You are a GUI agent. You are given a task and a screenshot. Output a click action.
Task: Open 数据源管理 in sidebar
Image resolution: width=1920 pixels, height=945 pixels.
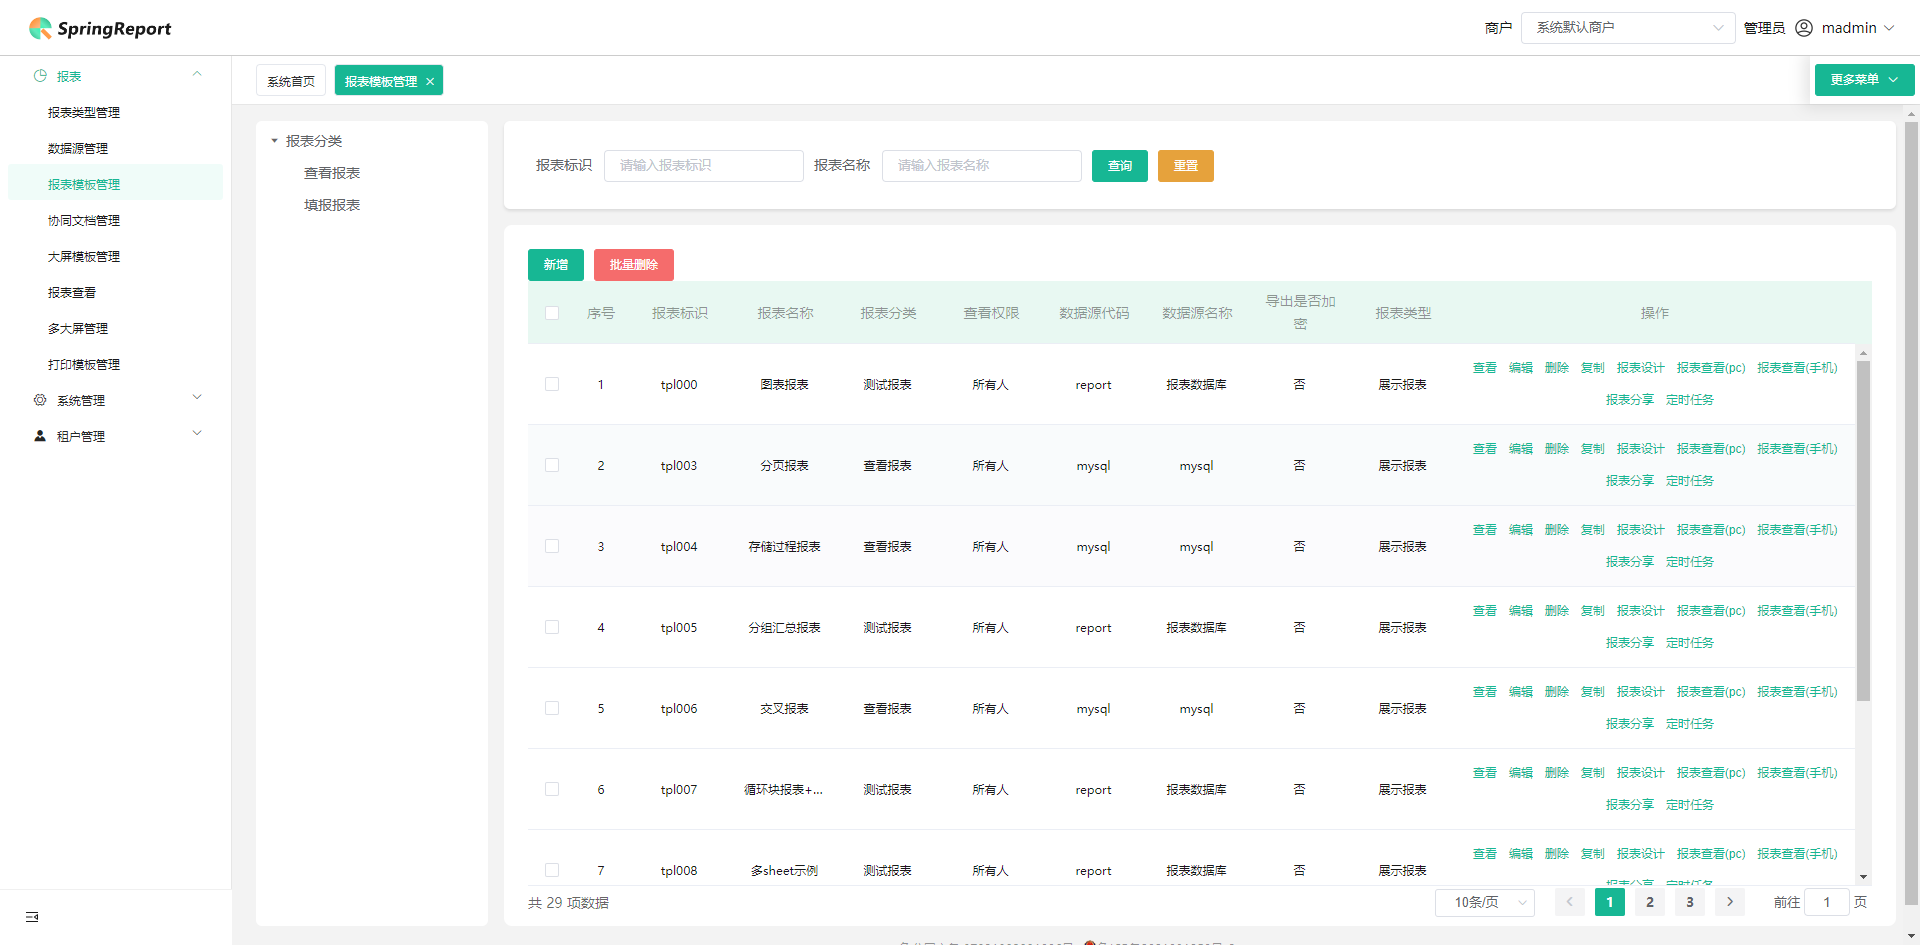78,149
